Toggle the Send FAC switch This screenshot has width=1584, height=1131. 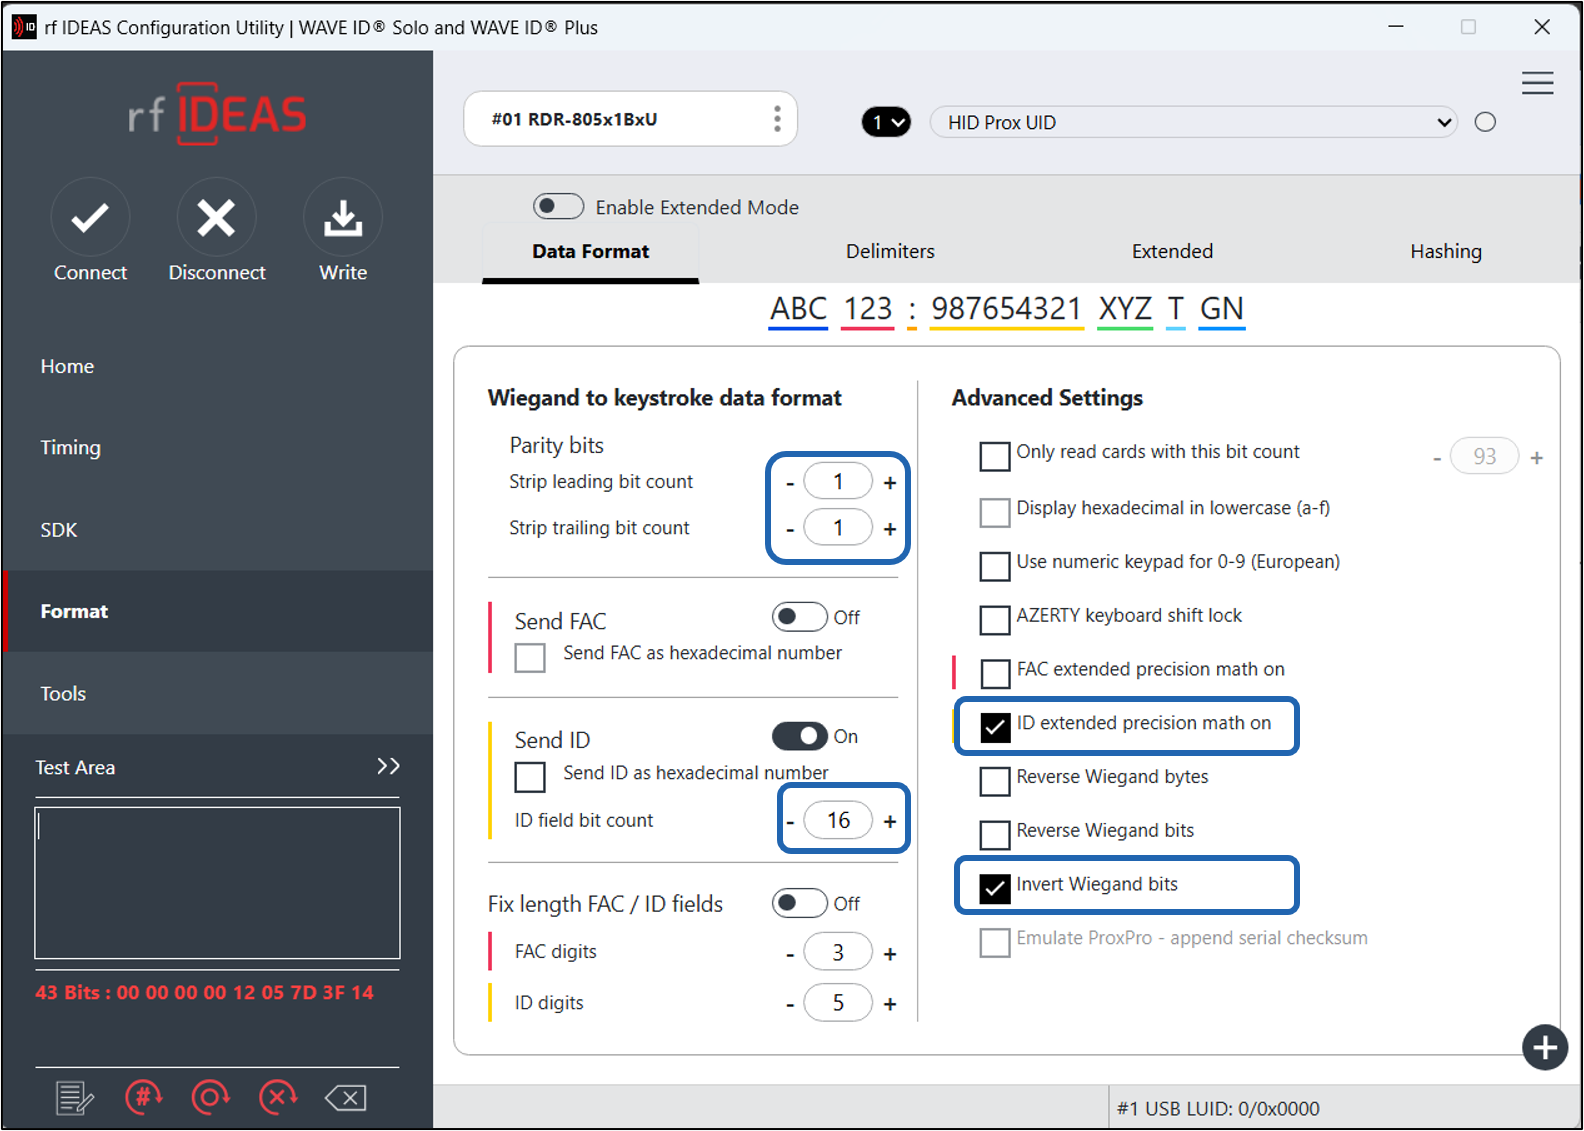pyautogui.click(x=799, y=617)
